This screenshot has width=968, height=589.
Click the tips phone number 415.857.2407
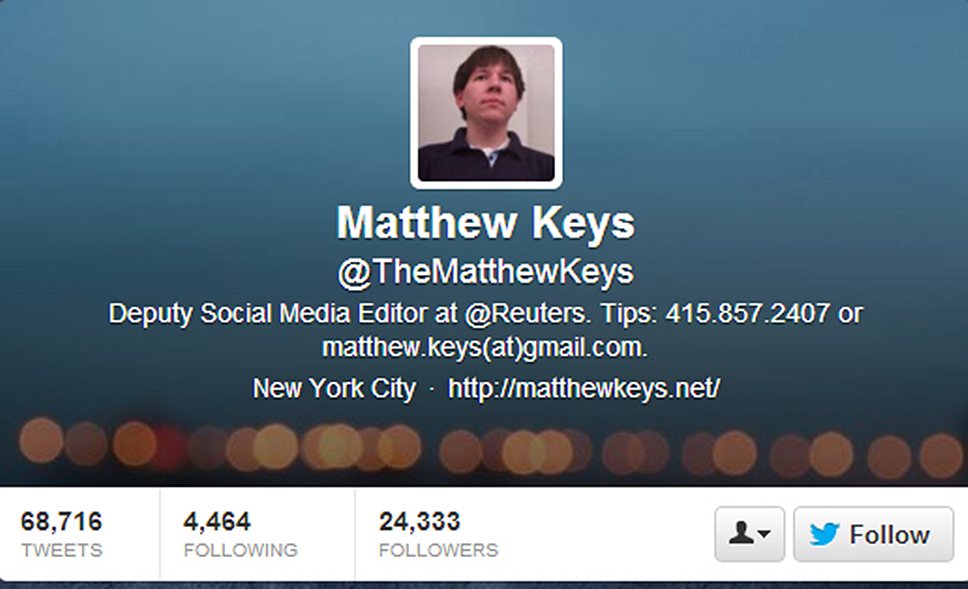click(x=747, y=313)
